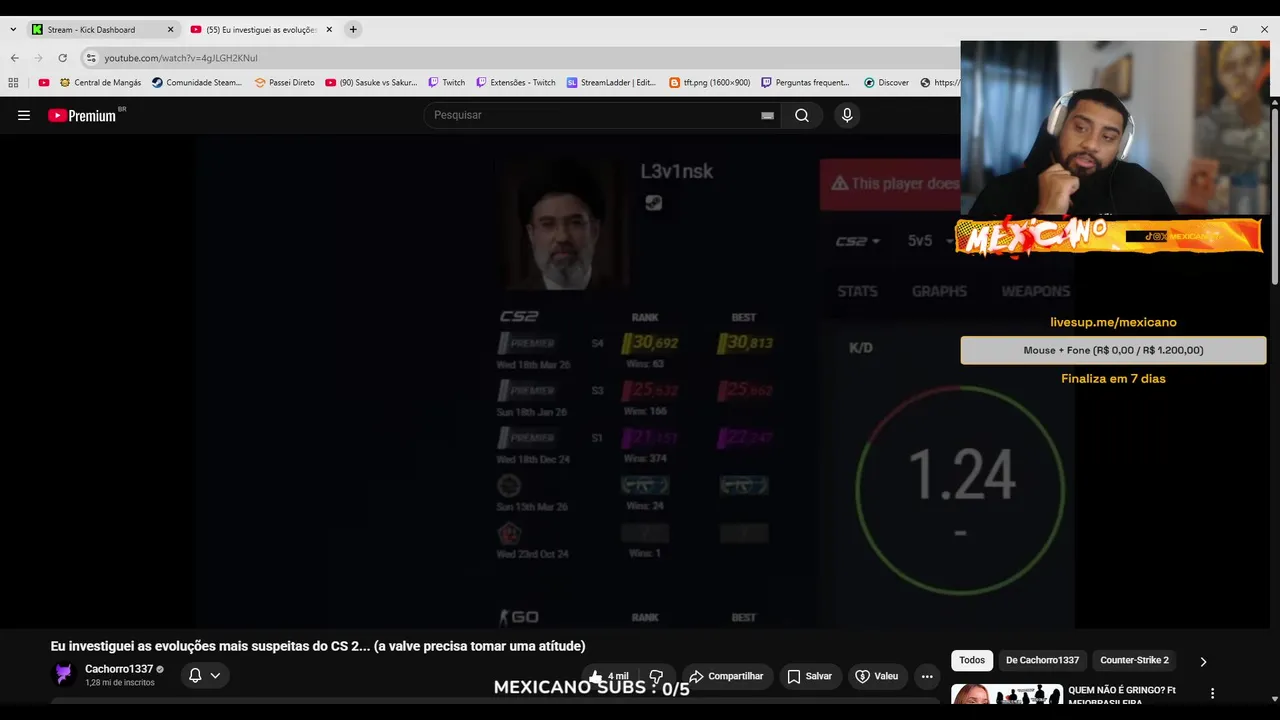Click the notification bell icon
This screenshot has height=720, width=1280.
[x=195, y=676]
